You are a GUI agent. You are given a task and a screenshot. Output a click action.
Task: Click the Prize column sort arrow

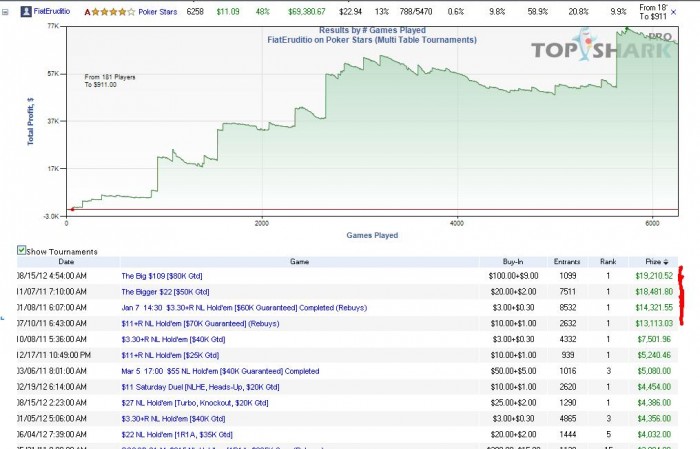[x=666, y=262]
